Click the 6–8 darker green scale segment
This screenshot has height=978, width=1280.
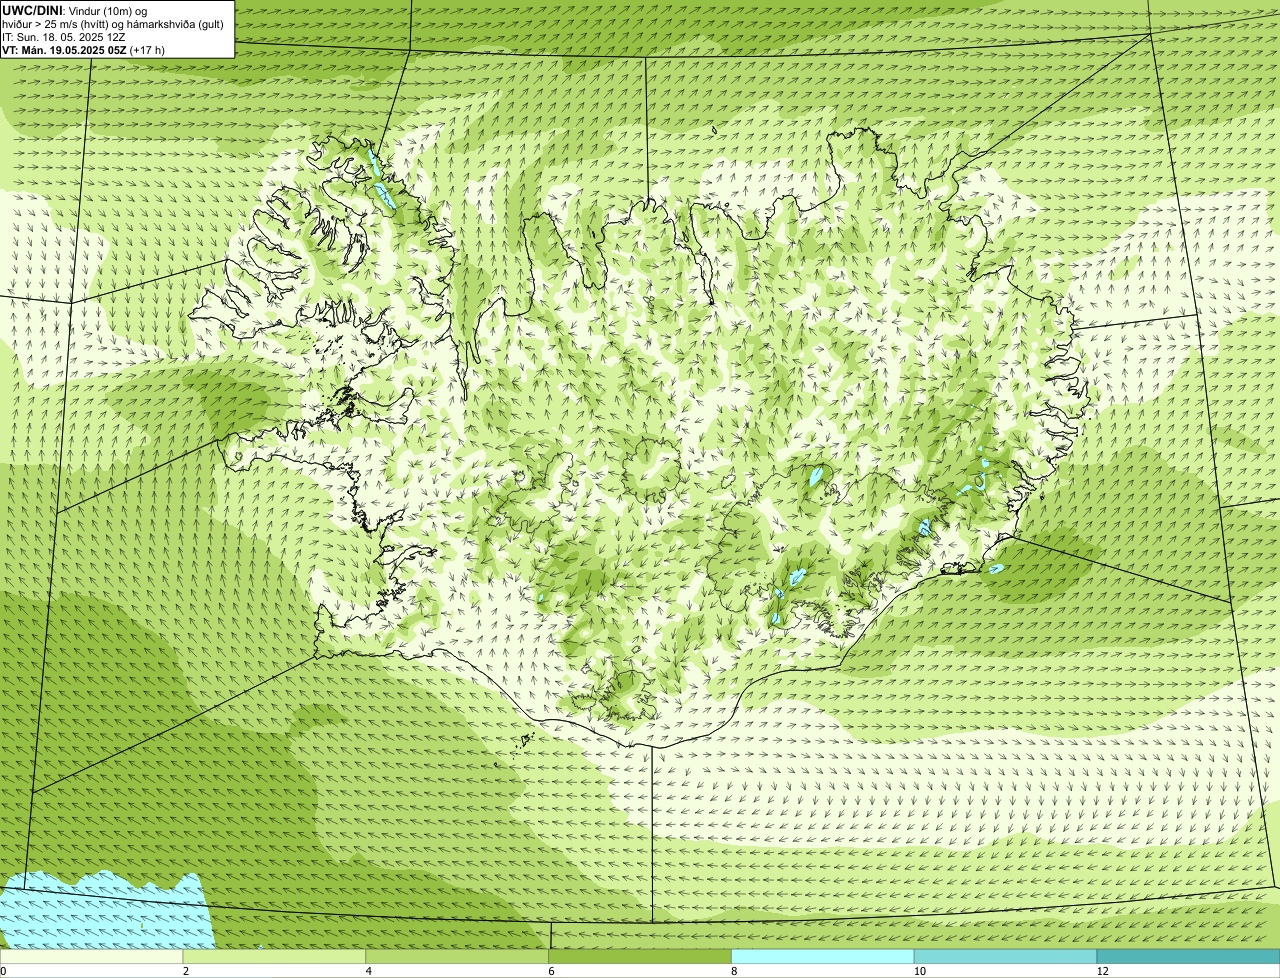point(640,956)
